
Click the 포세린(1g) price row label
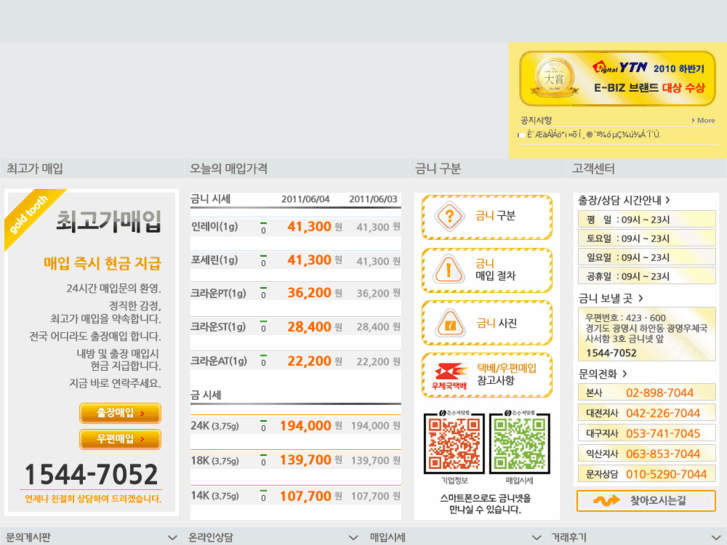click(215, 260)
